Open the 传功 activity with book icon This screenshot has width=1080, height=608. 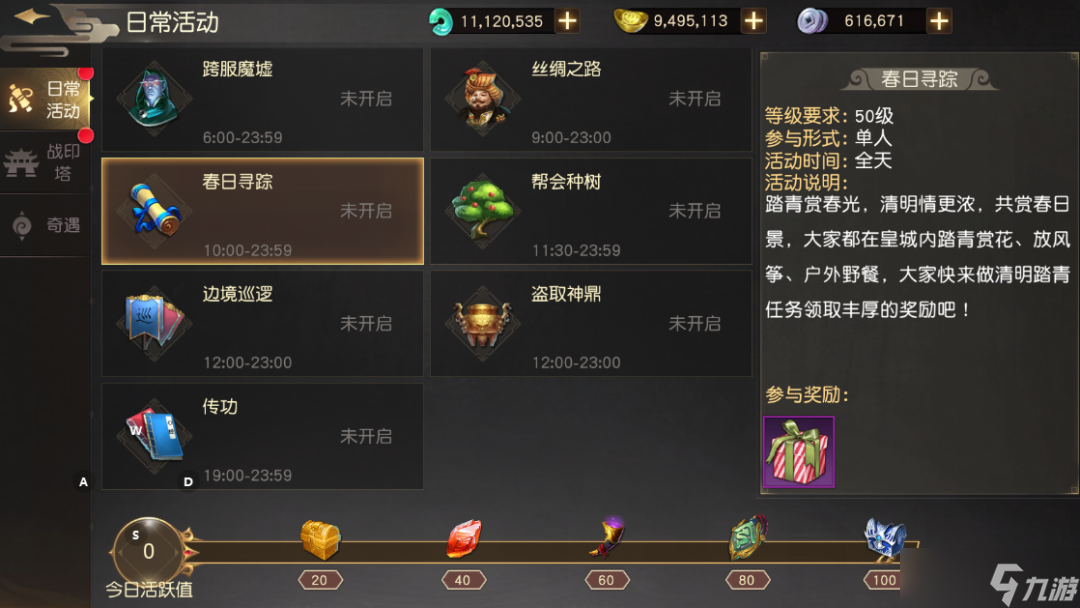[262, 436]
